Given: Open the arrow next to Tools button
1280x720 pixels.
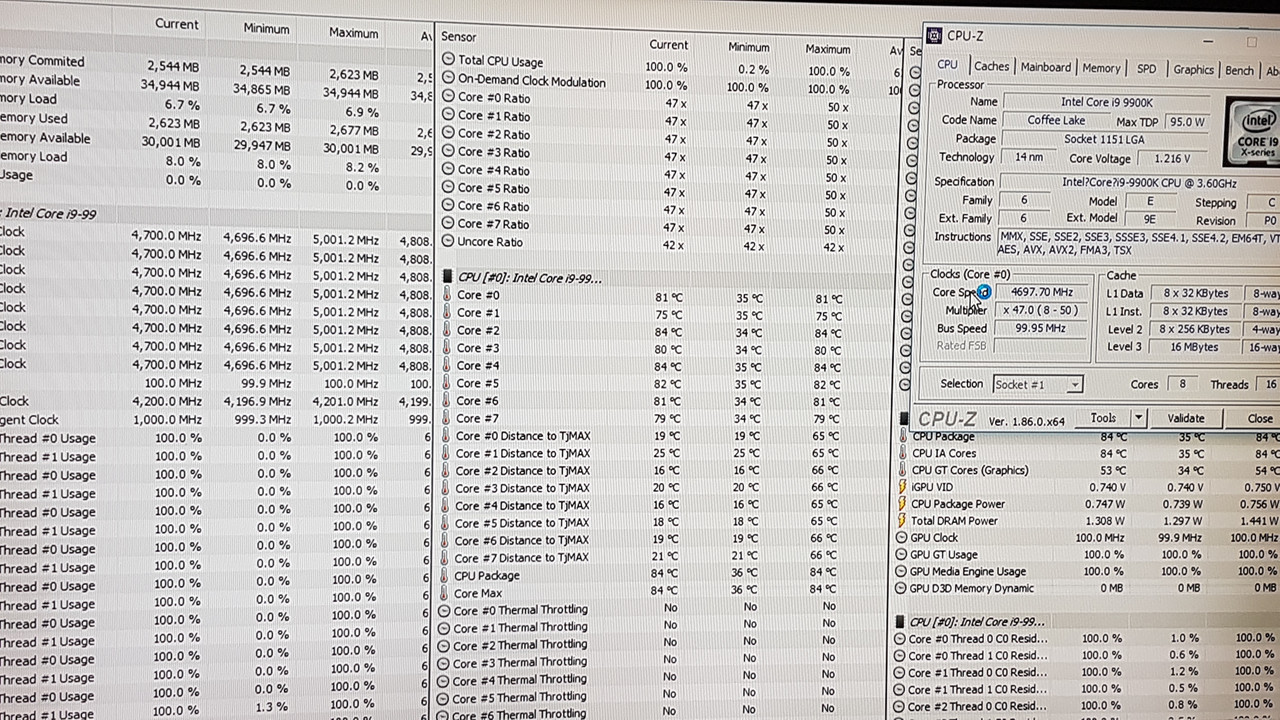Looking at the screenshot, I should point(1138,418).
